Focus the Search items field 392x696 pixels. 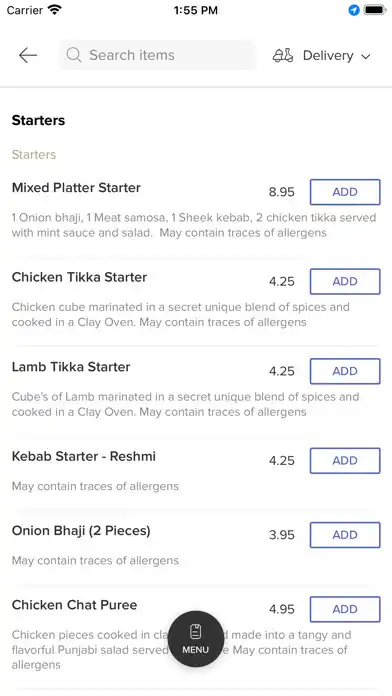(157, 55)
